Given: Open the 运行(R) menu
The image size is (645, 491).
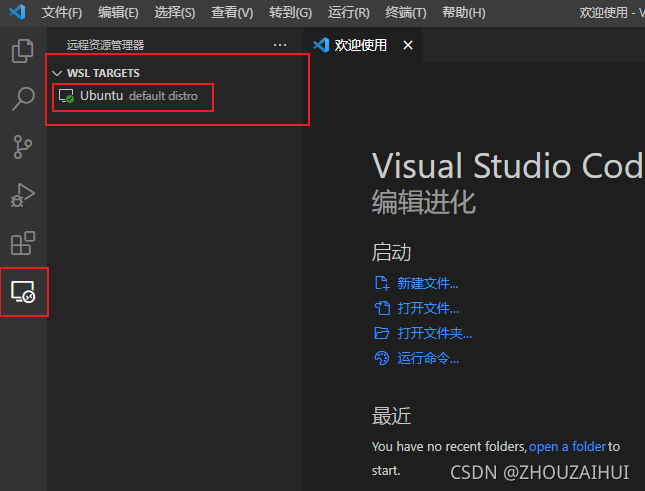Looking at the screenshot, I should click(348, 13).
